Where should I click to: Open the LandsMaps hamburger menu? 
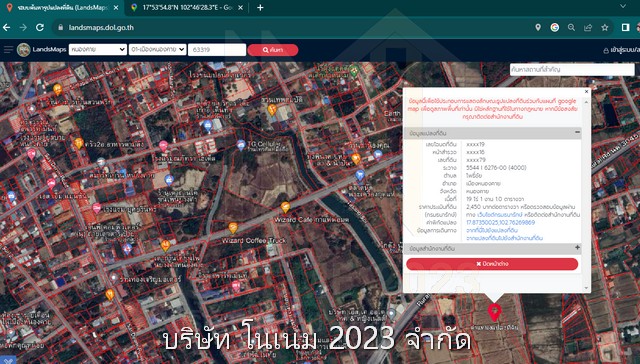click(x=8, y=50)
